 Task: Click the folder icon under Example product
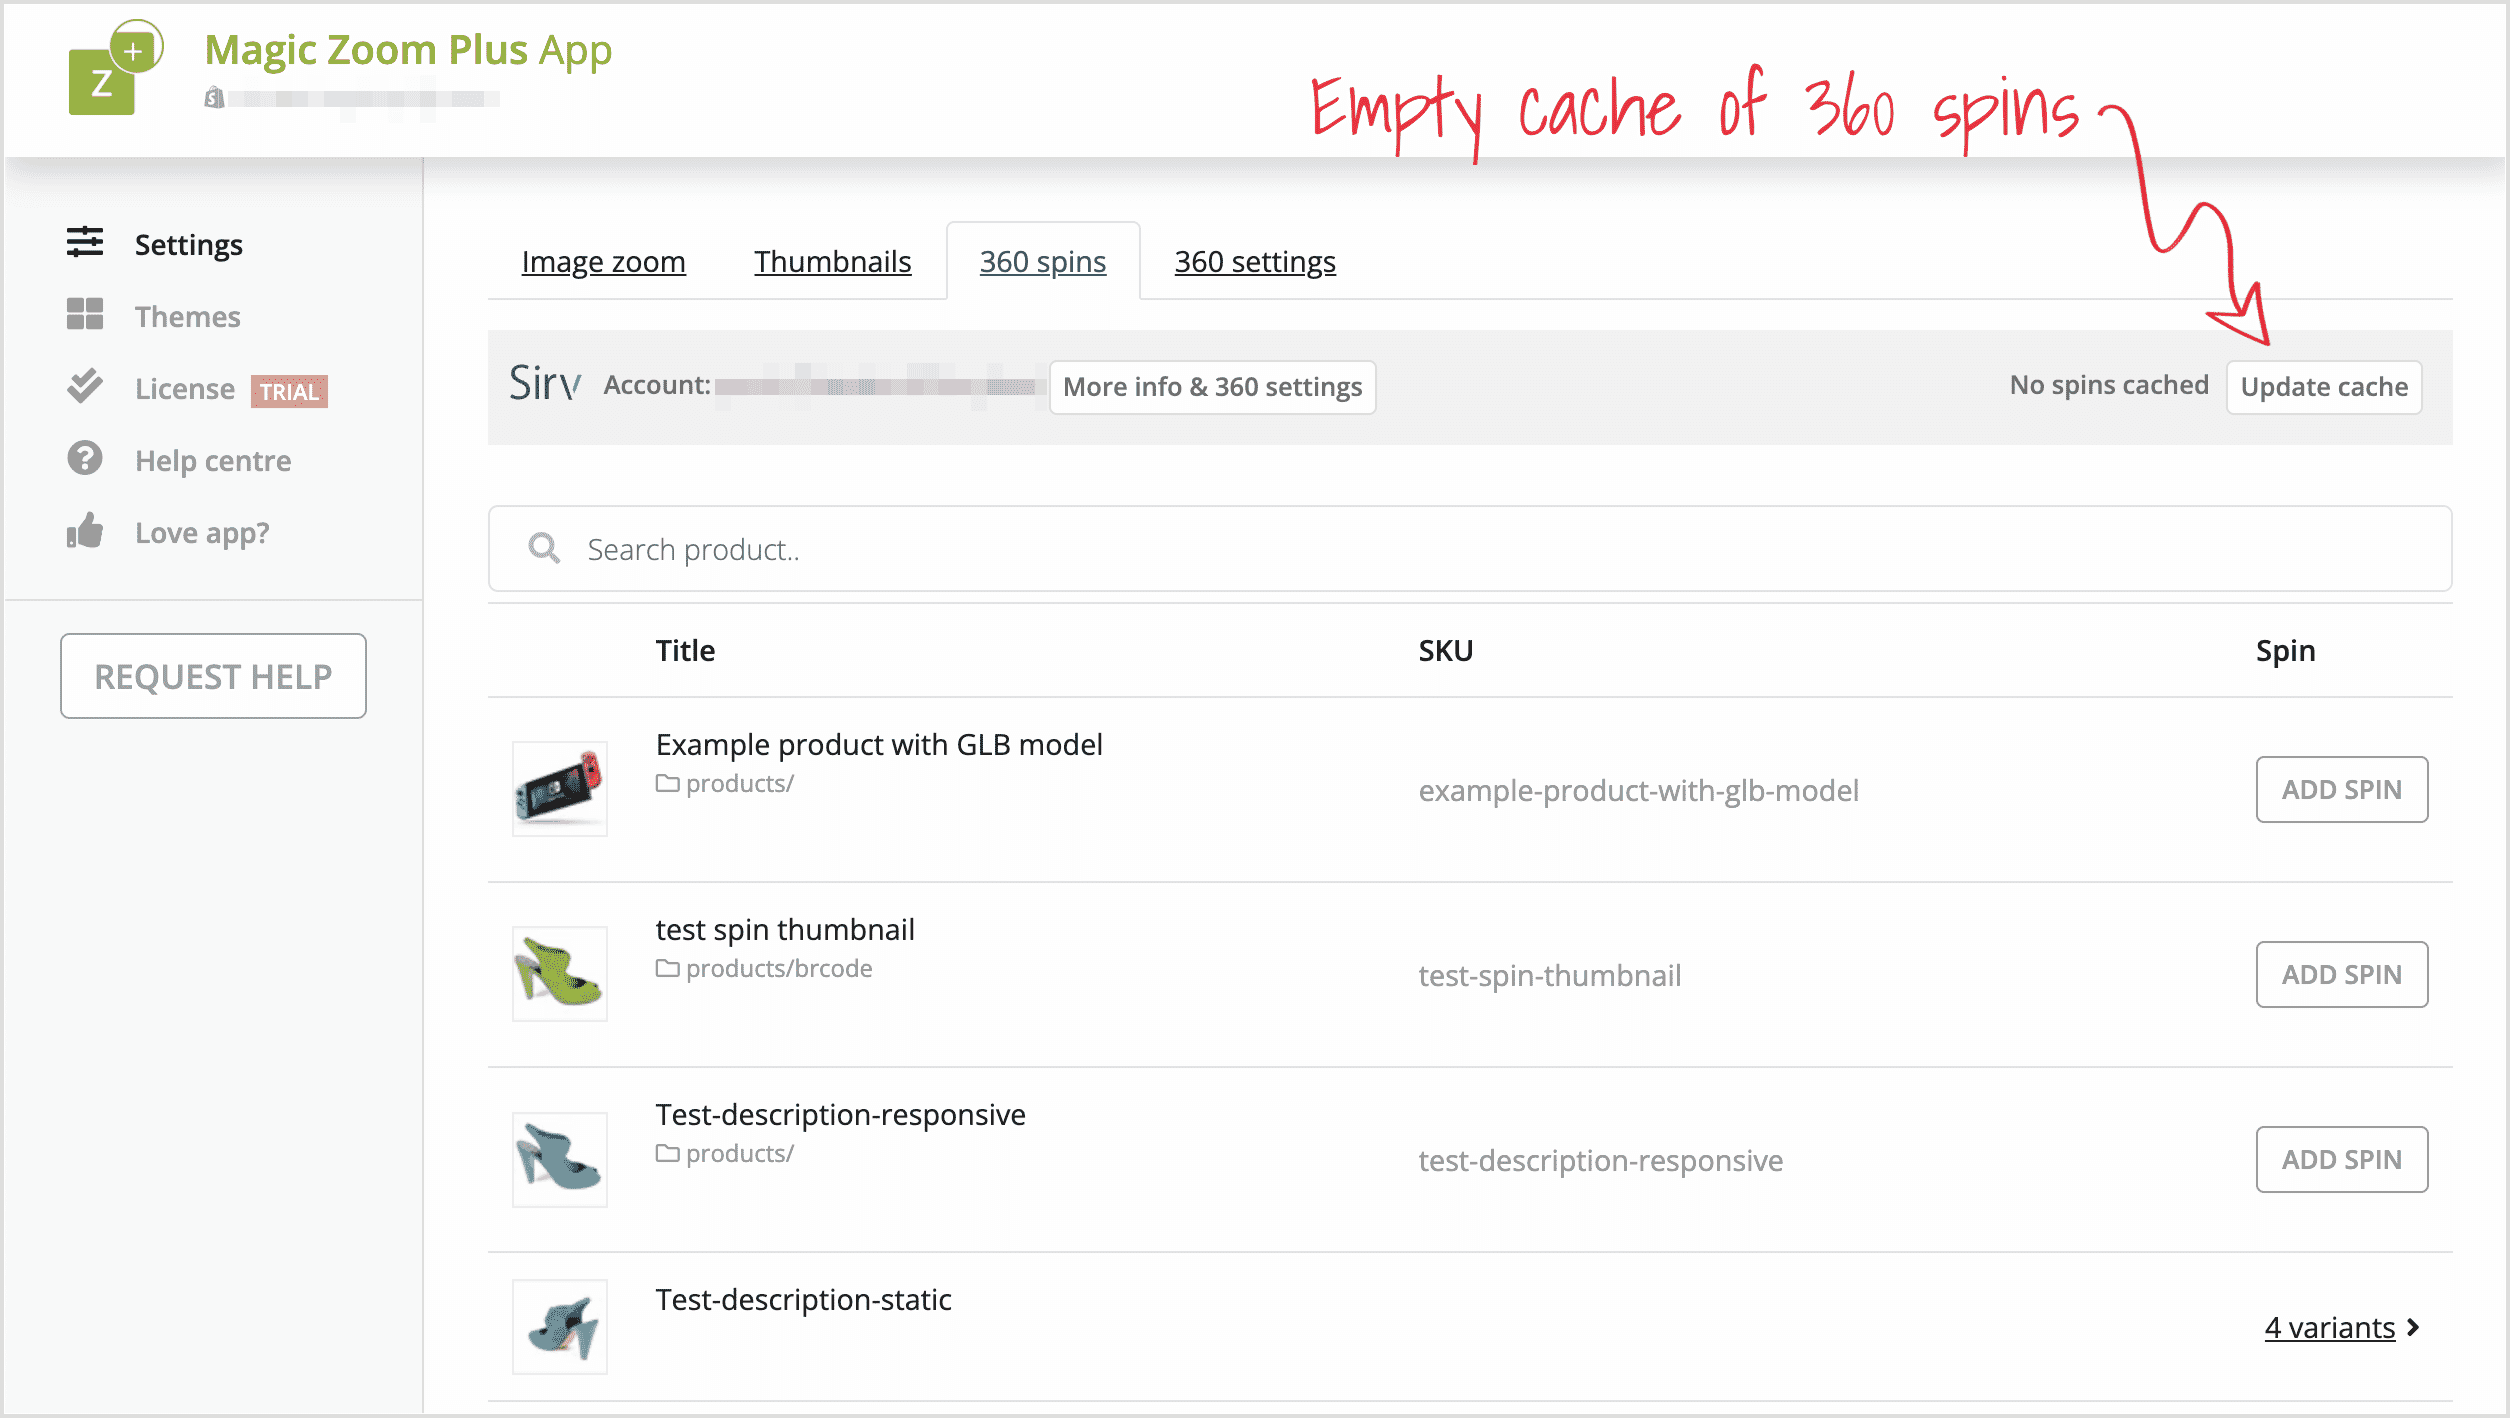click(x=668, y=783)
